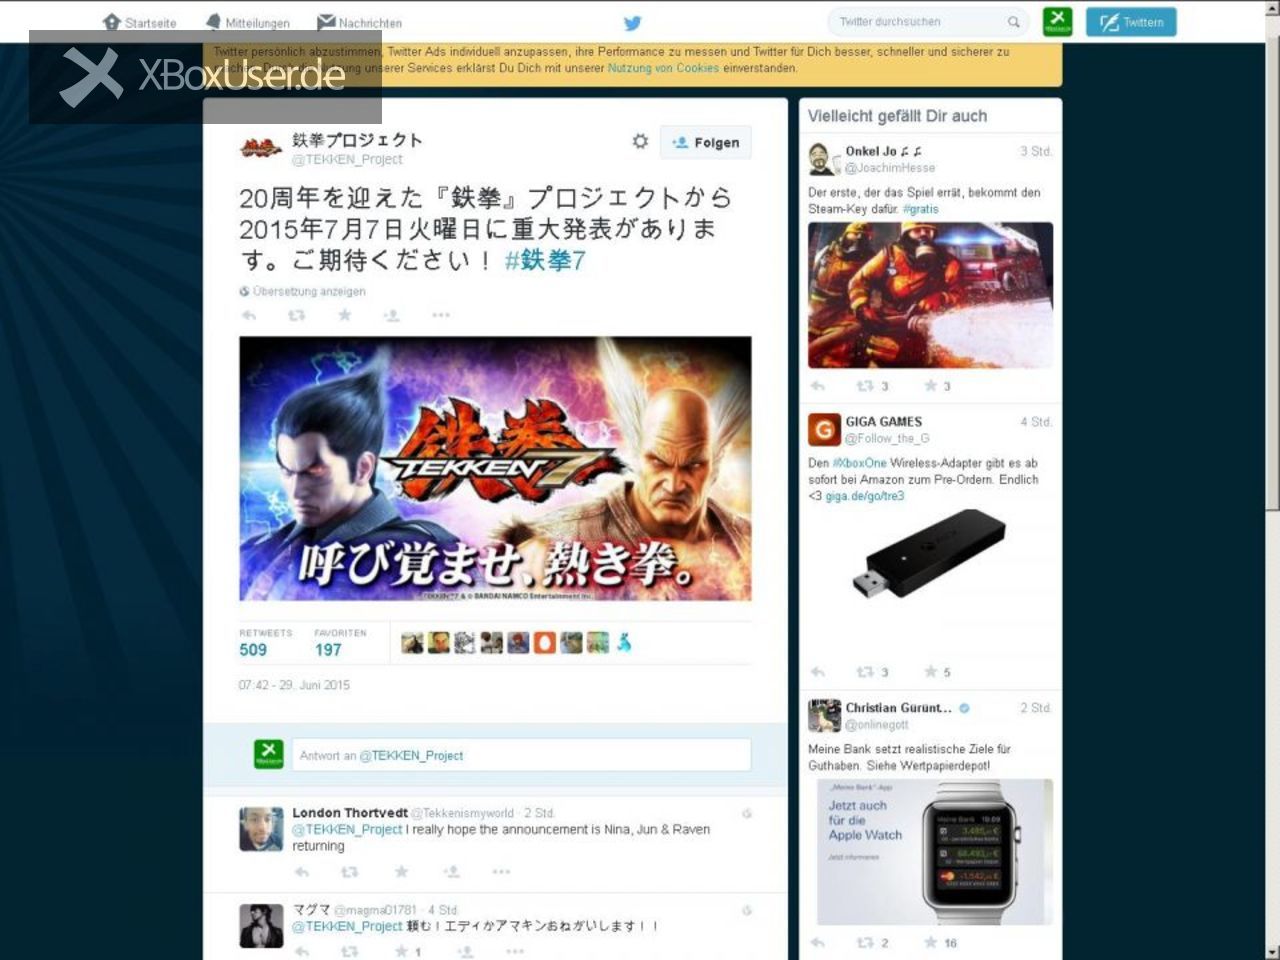Open マグマ user avatar
The height and width of the screenshot is (960, 1280).
point(261,925)
